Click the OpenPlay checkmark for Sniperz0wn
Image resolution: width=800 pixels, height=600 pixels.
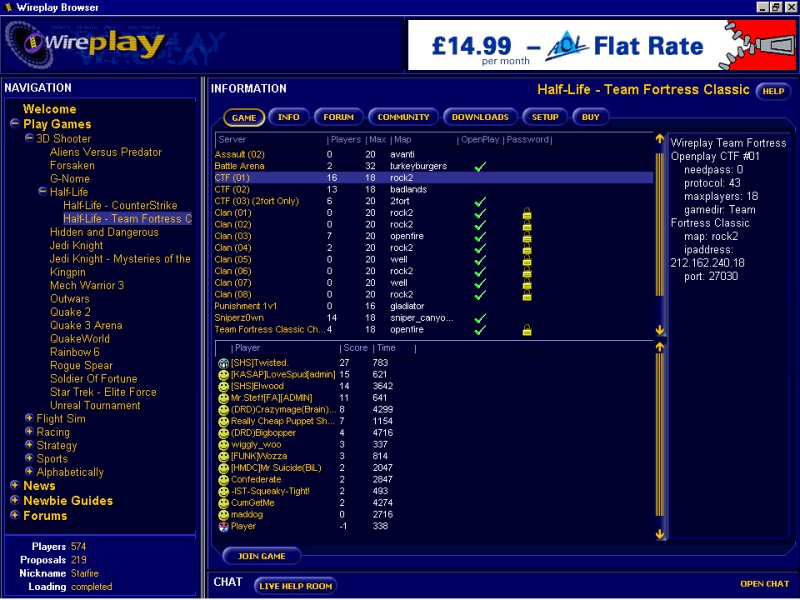pos(480,318)
